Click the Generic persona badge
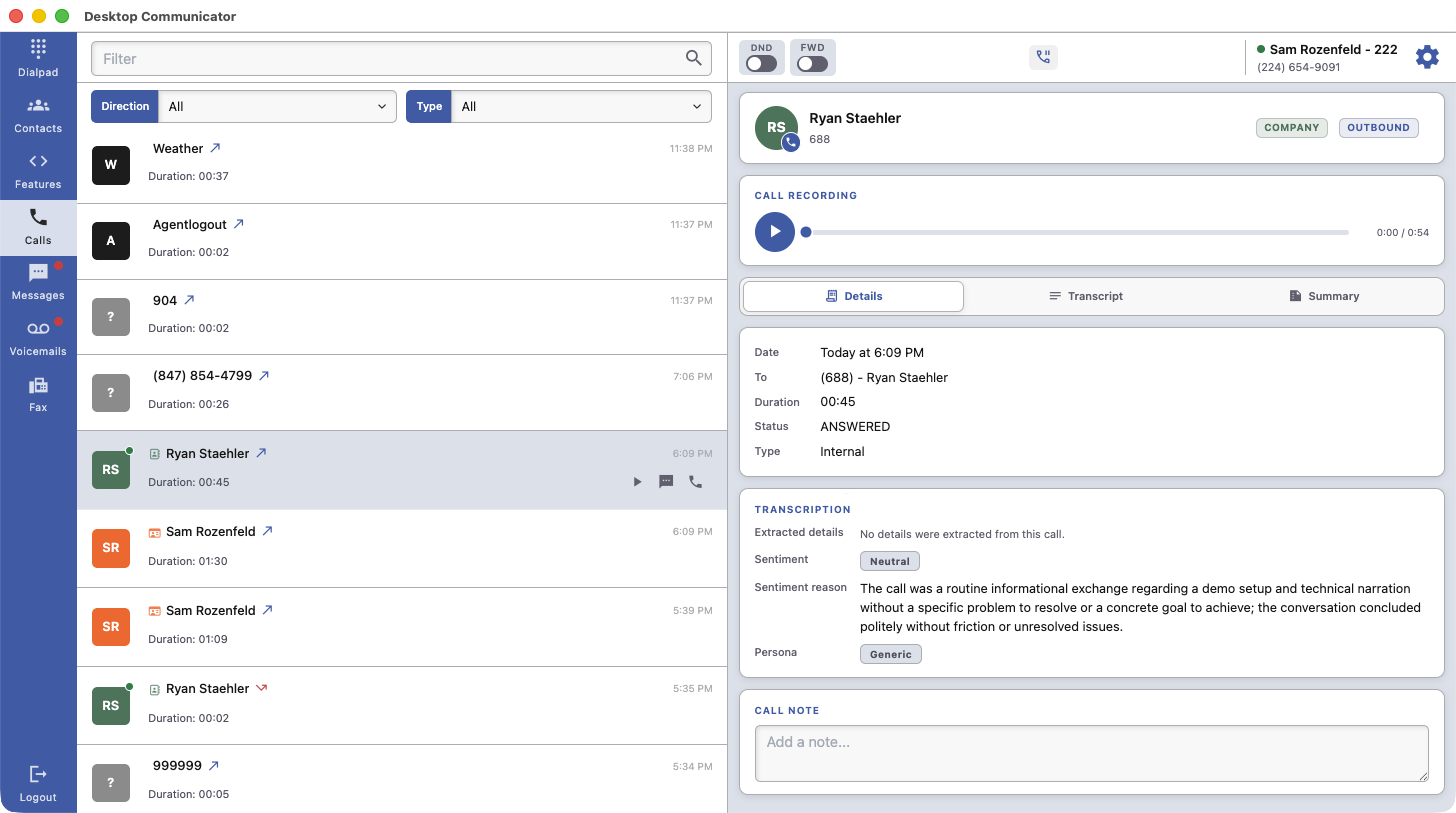Image resolution: width=1456 pixels, height=813 pixels. [891, 654]
